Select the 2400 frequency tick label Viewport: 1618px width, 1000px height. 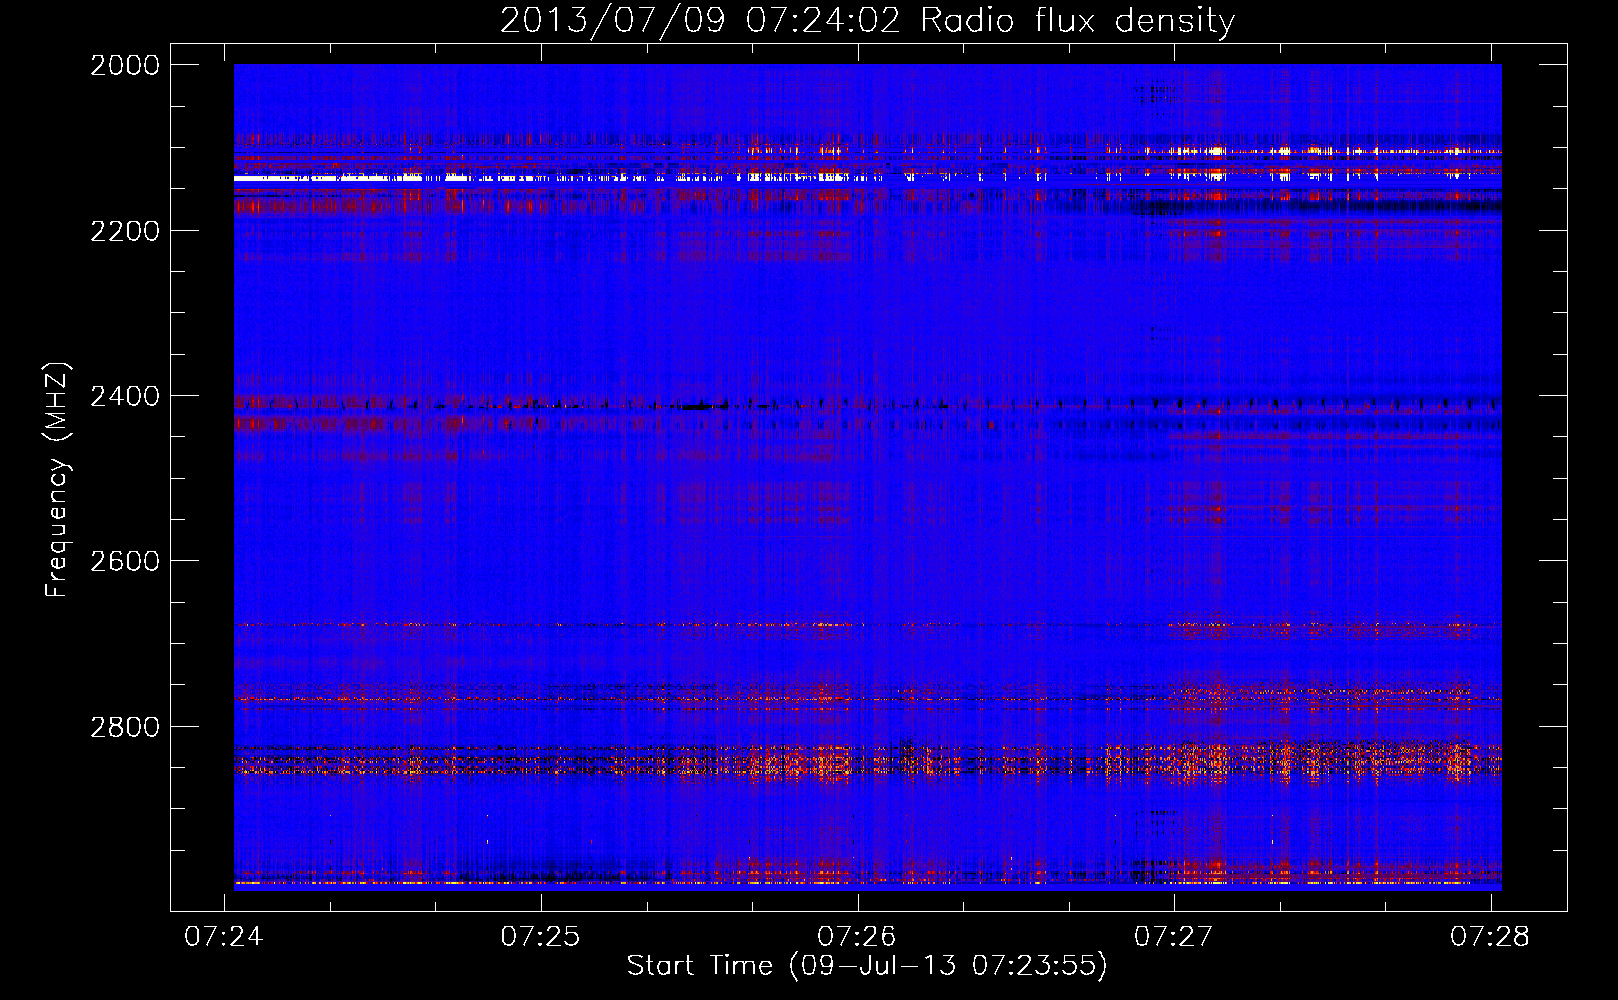click(124, 397)
